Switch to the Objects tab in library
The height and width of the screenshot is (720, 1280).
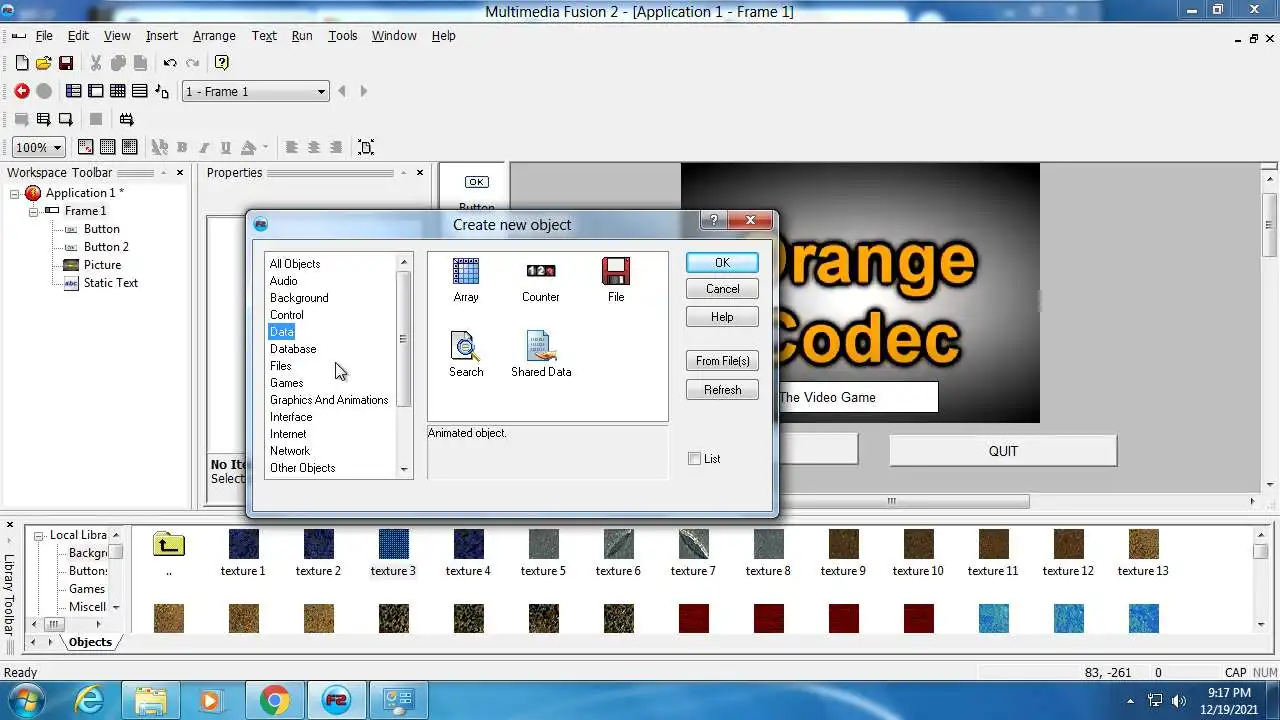(x=90, y=642)
